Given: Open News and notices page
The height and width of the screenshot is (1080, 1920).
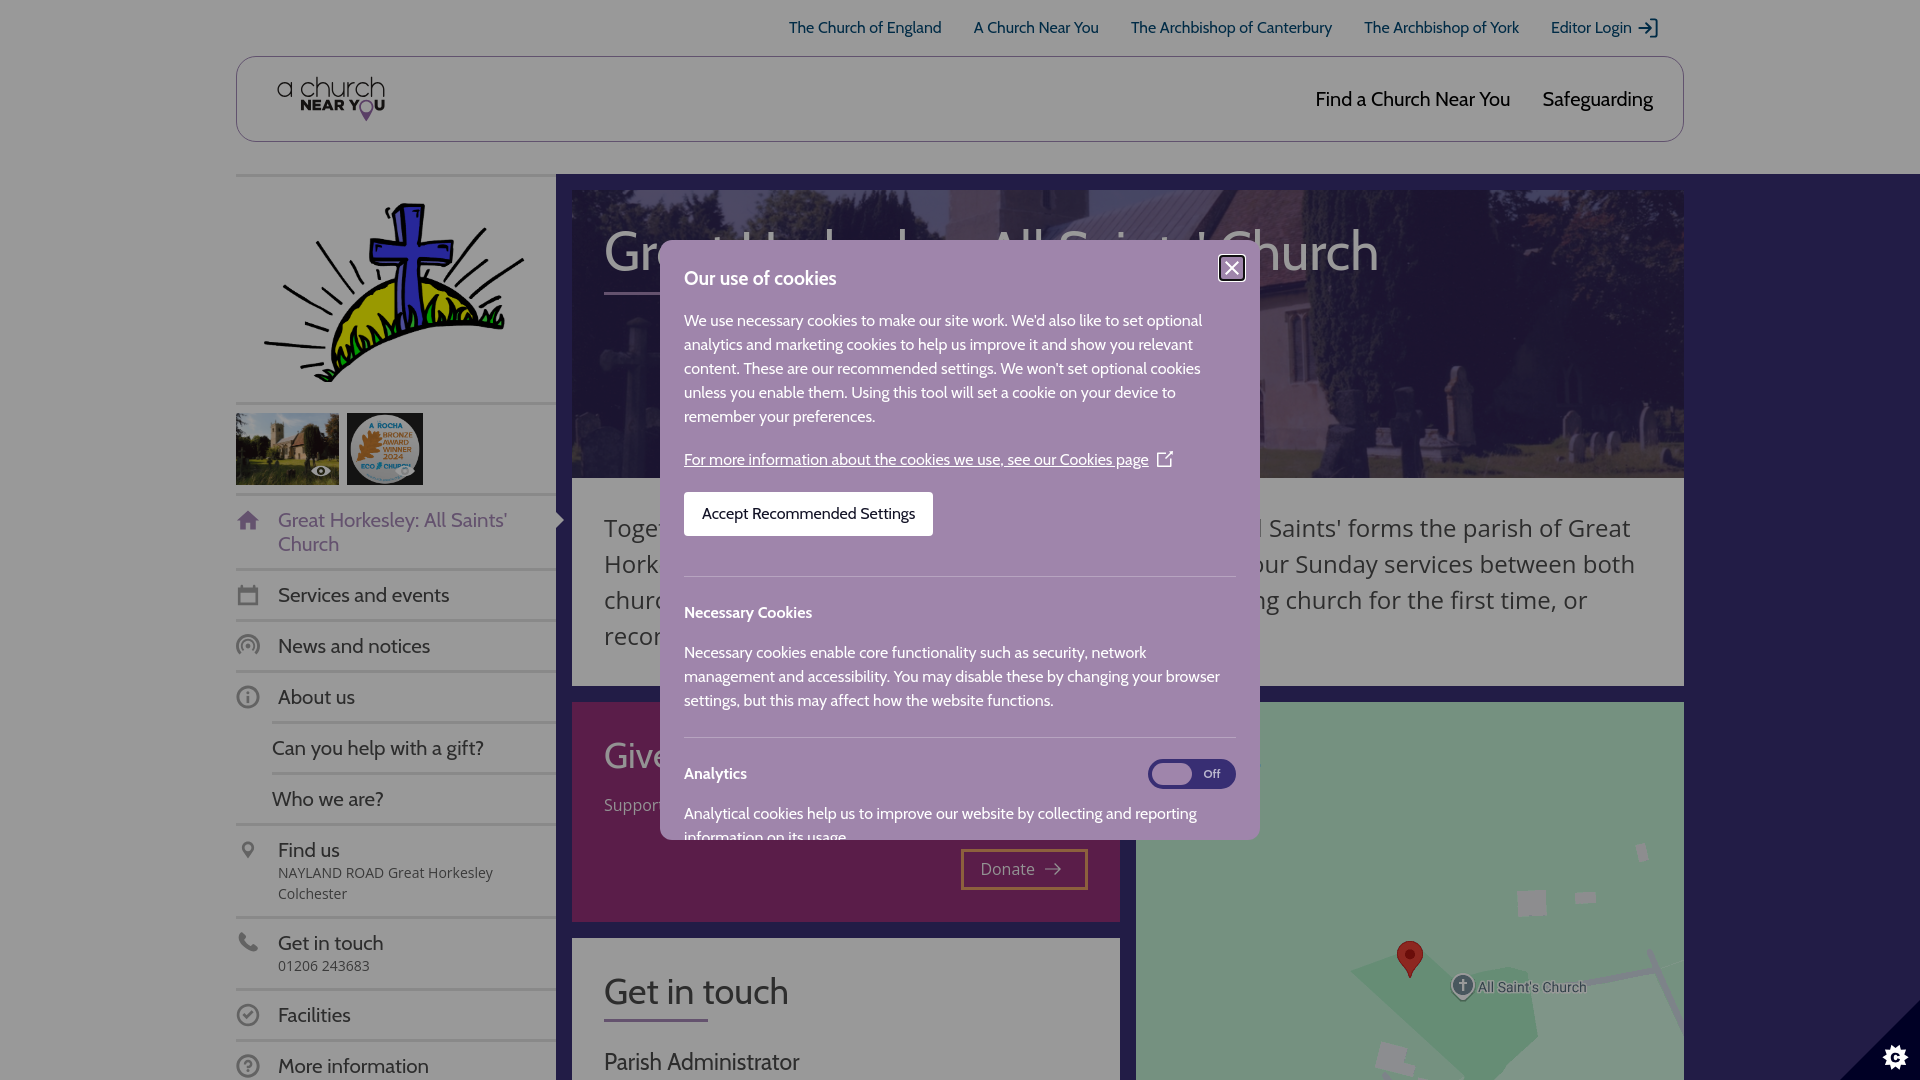Looking at the screenshot, I should click(x=354, y=647).
